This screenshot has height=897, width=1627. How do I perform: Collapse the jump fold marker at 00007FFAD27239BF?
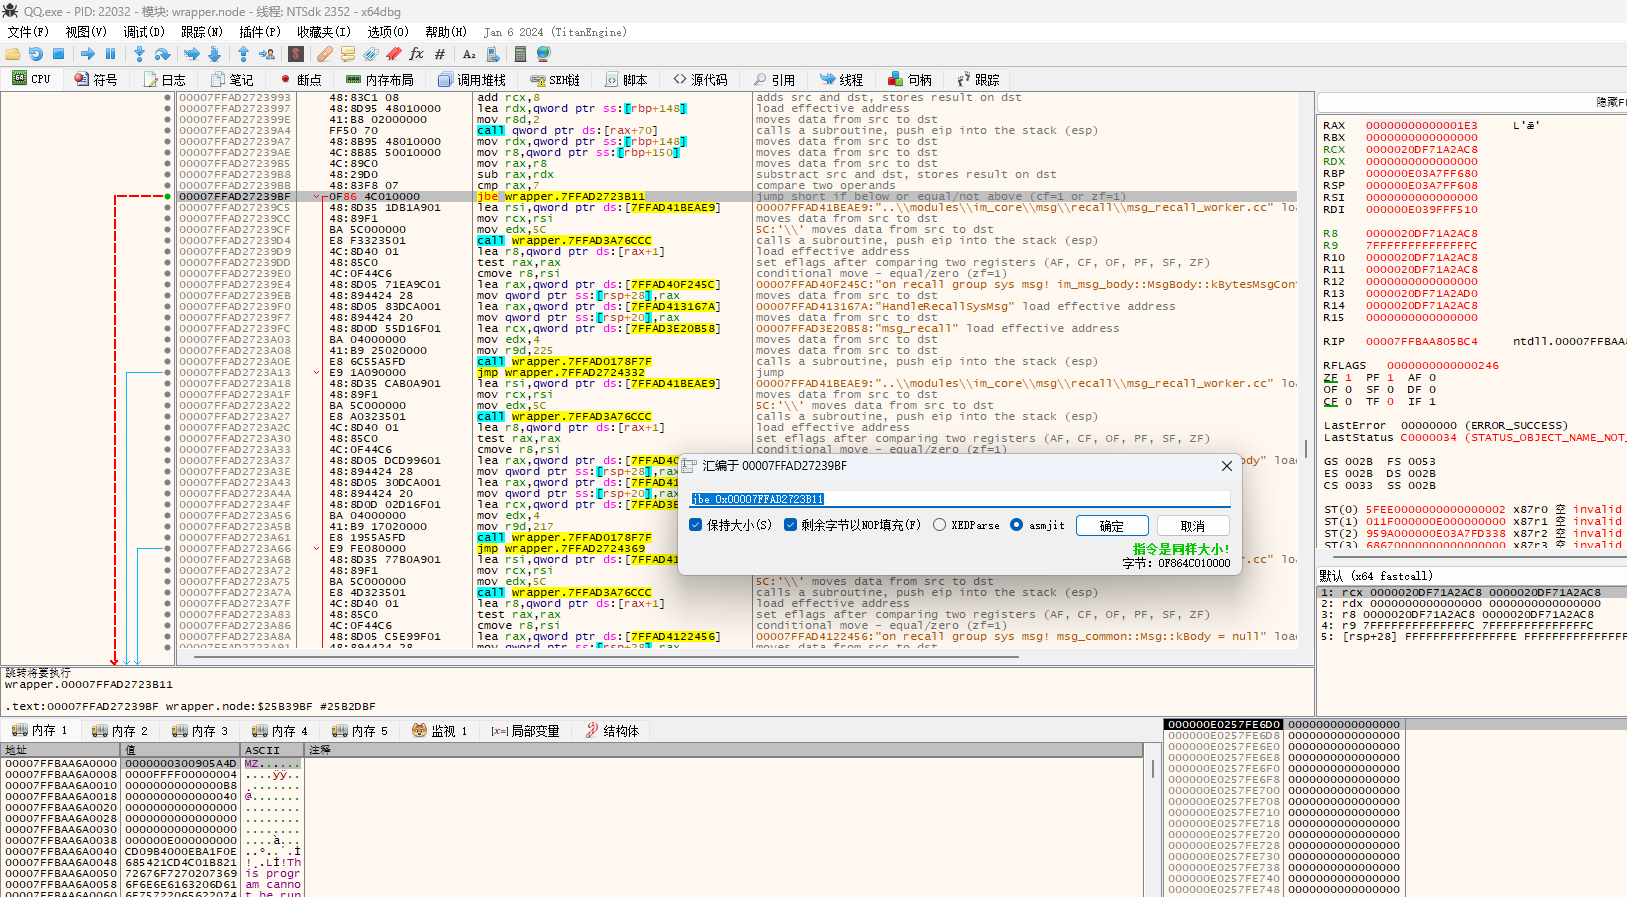[x=317, y=197]
